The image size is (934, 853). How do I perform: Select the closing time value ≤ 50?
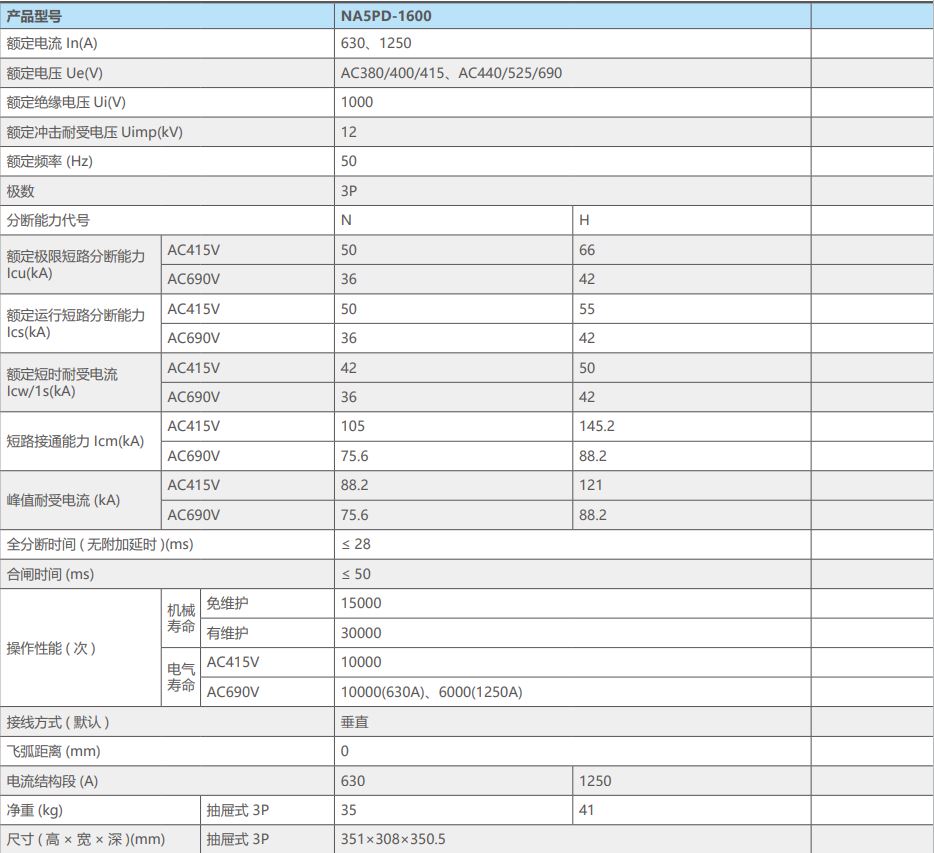point(356,574)
